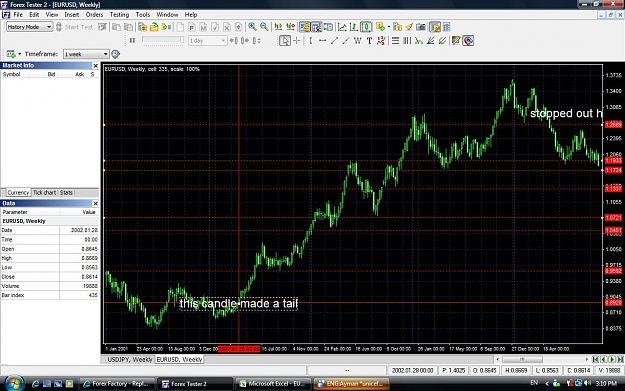Click the line chart type icon

(x=342, y=27)
